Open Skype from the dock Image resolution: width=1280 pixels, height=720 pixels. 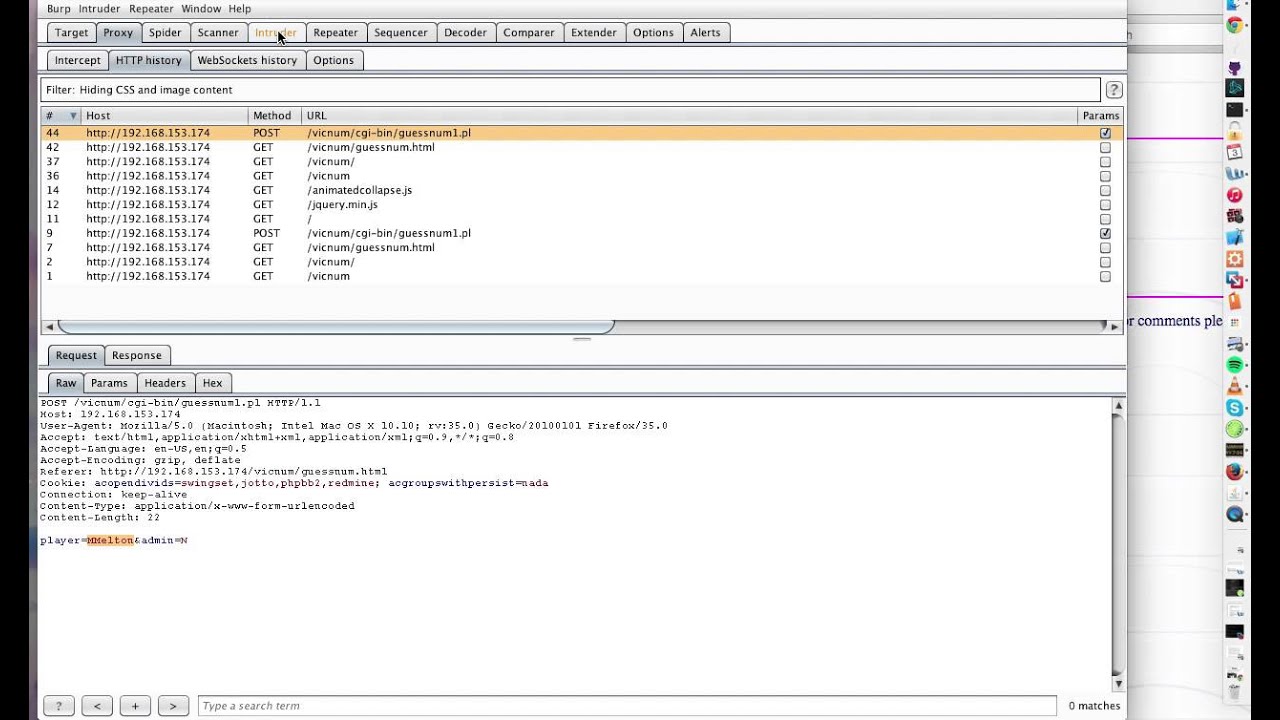pyautogui.click(x=1235, y=408)
